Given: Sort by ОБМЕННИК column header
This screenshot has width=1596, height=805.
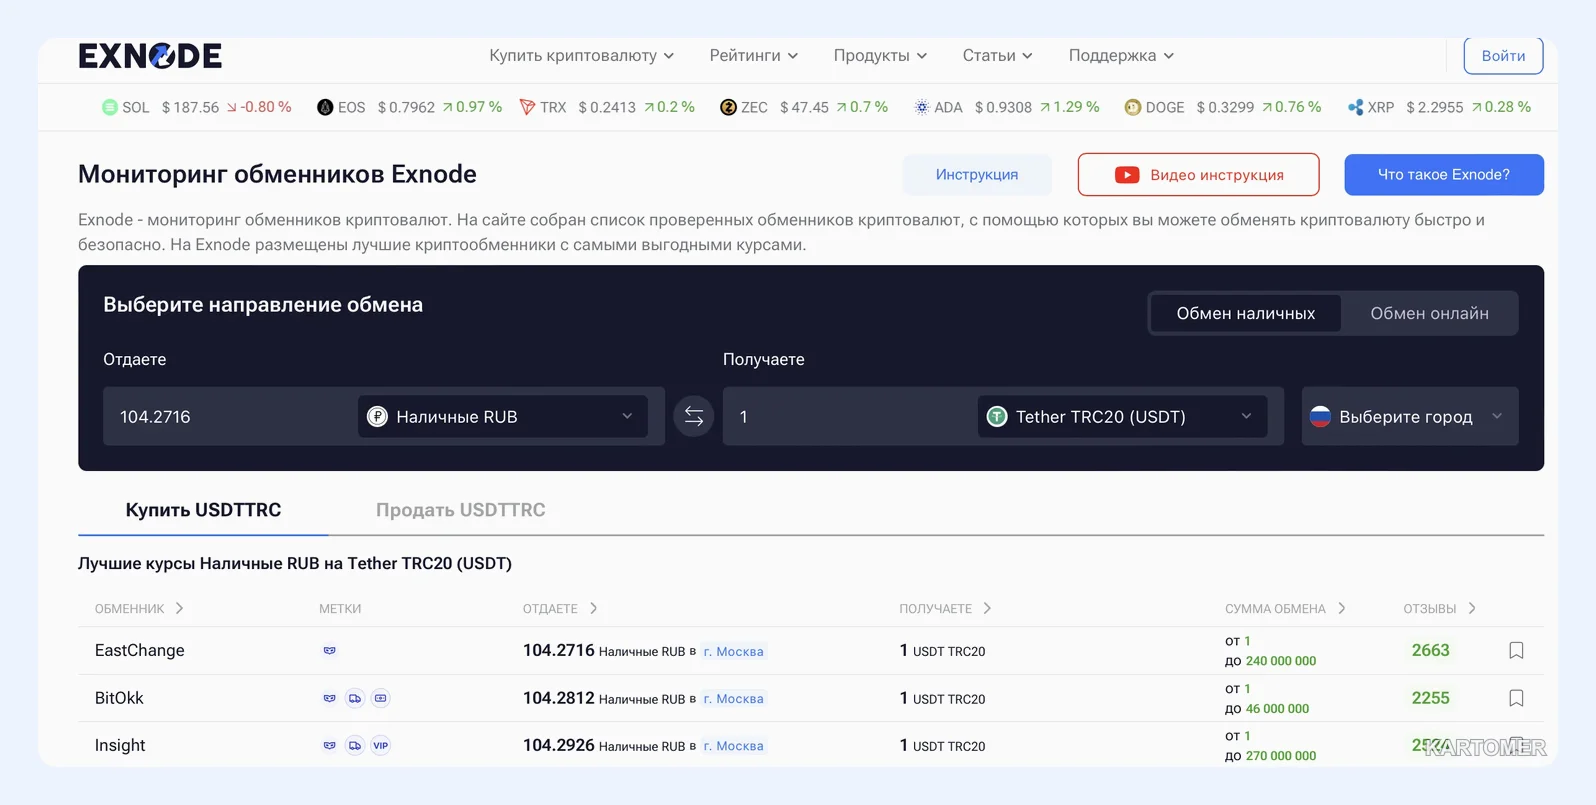Looking at the screenshot, I should (x=139, y=609).
